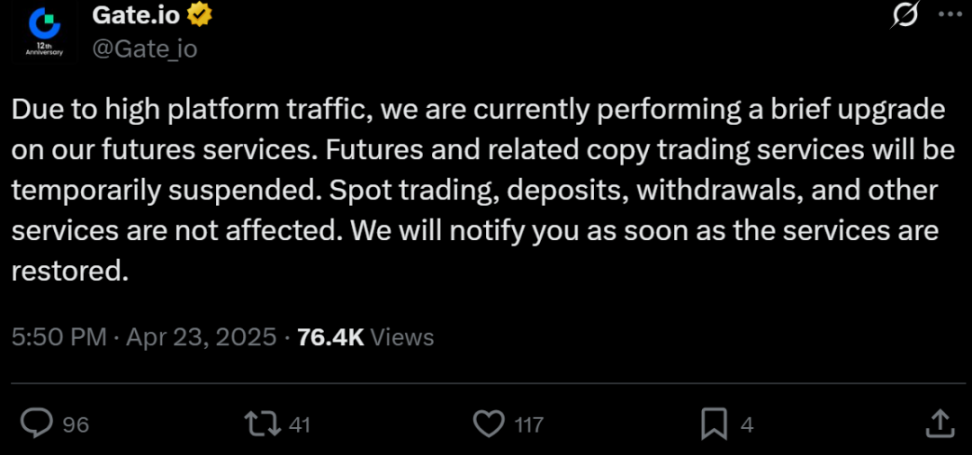Click the gold verified badge beside Gate.io
Viewport: 972px width, 455px height.
click(x=199, y=16)
